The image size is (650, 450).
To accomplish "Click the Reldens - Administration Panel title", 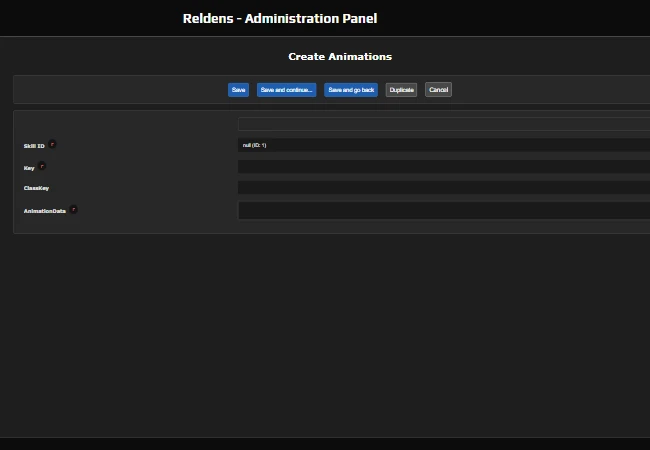I will coord(280,19).
